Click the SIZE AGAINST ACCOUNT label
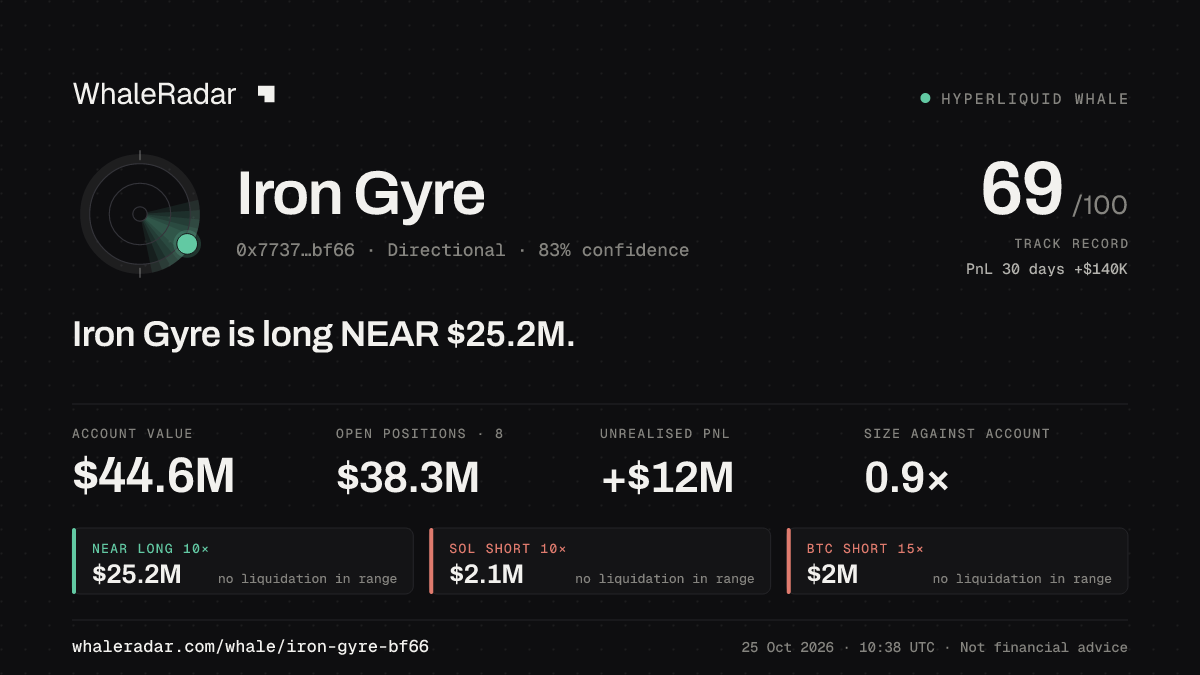The image size is (1200, 675). point(957,434)
